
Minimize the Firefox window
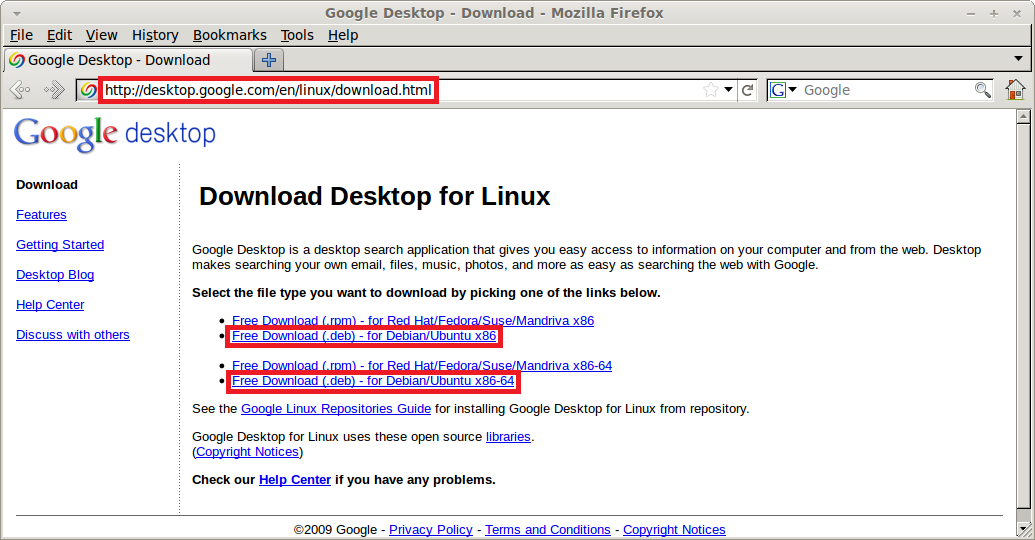(x=971, y=13)
